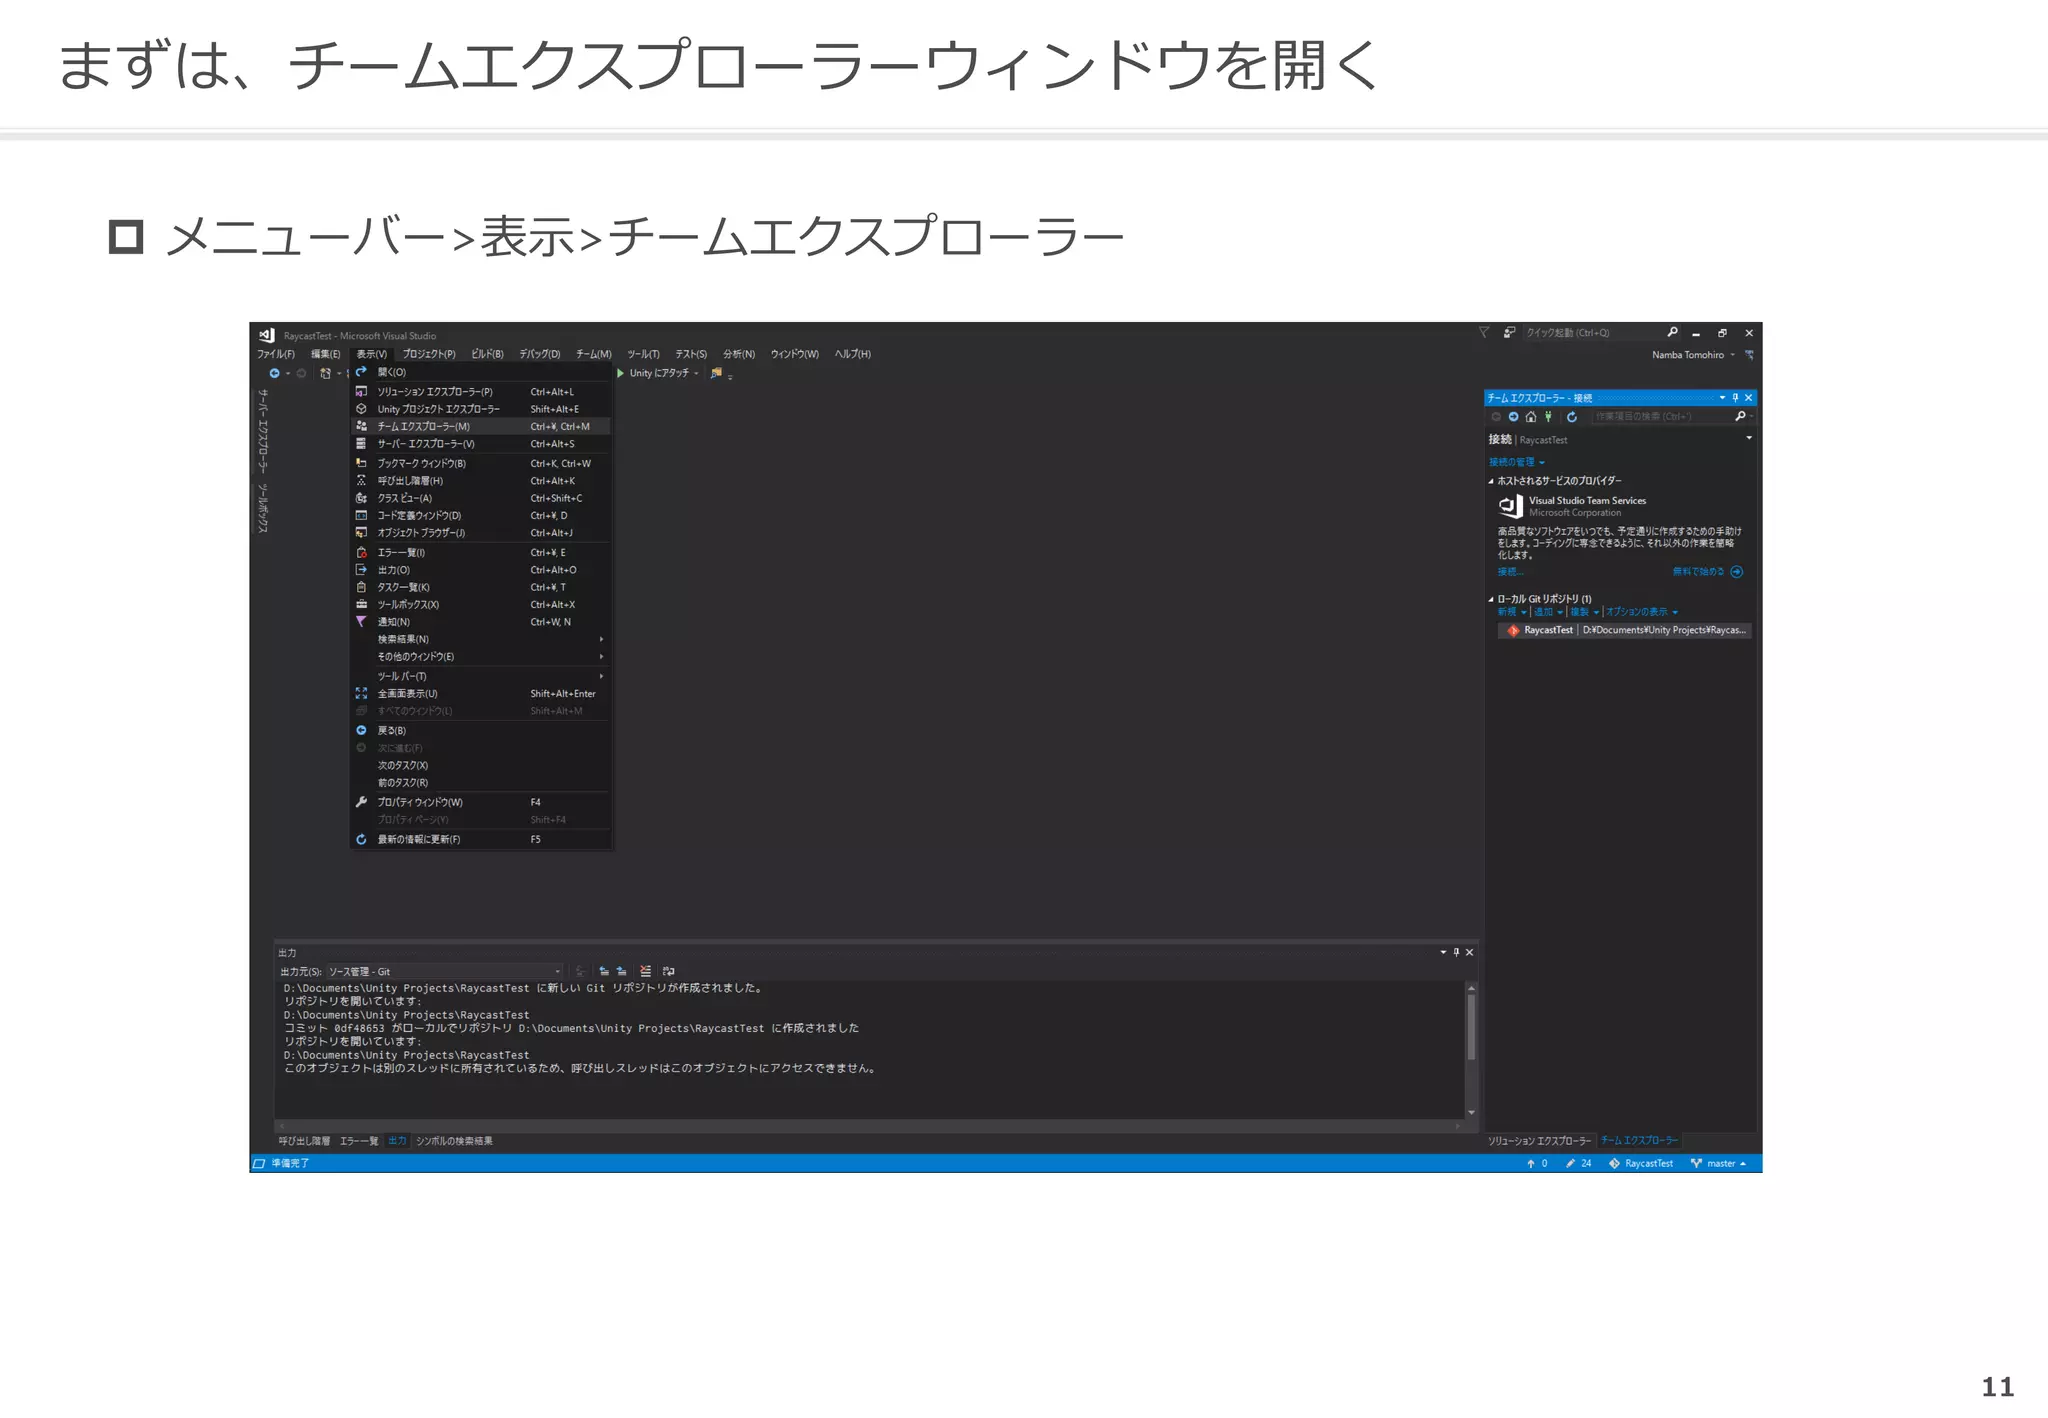Click RaycastTest repository in status bar
Viewport: 2048px width, 1418px height.
[1640, 1164]
